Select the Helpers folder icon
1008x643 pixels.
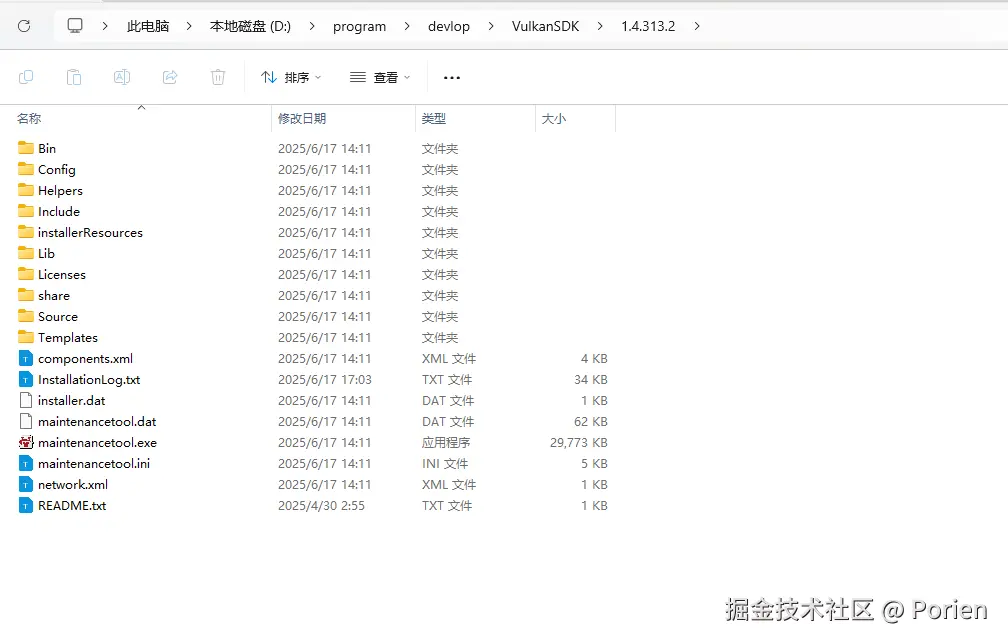click(x=26, y=190)
